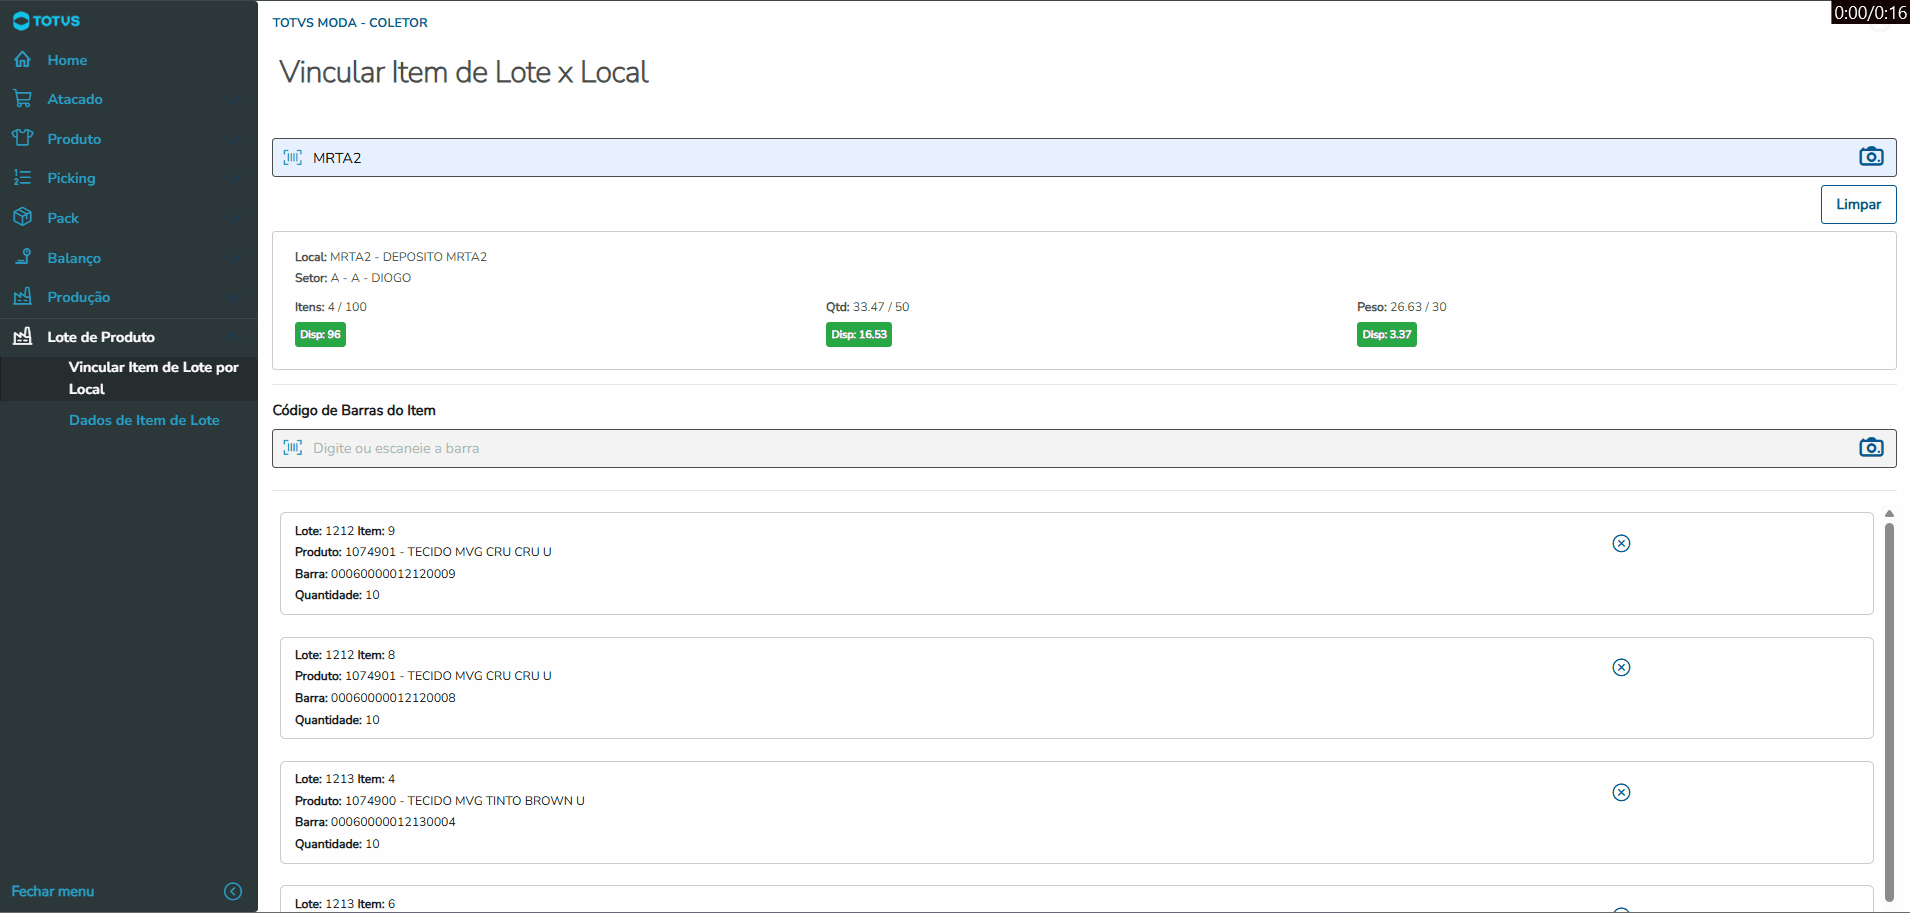
Task: Click the Disp: 96 green badge
Action: [320, 334]
